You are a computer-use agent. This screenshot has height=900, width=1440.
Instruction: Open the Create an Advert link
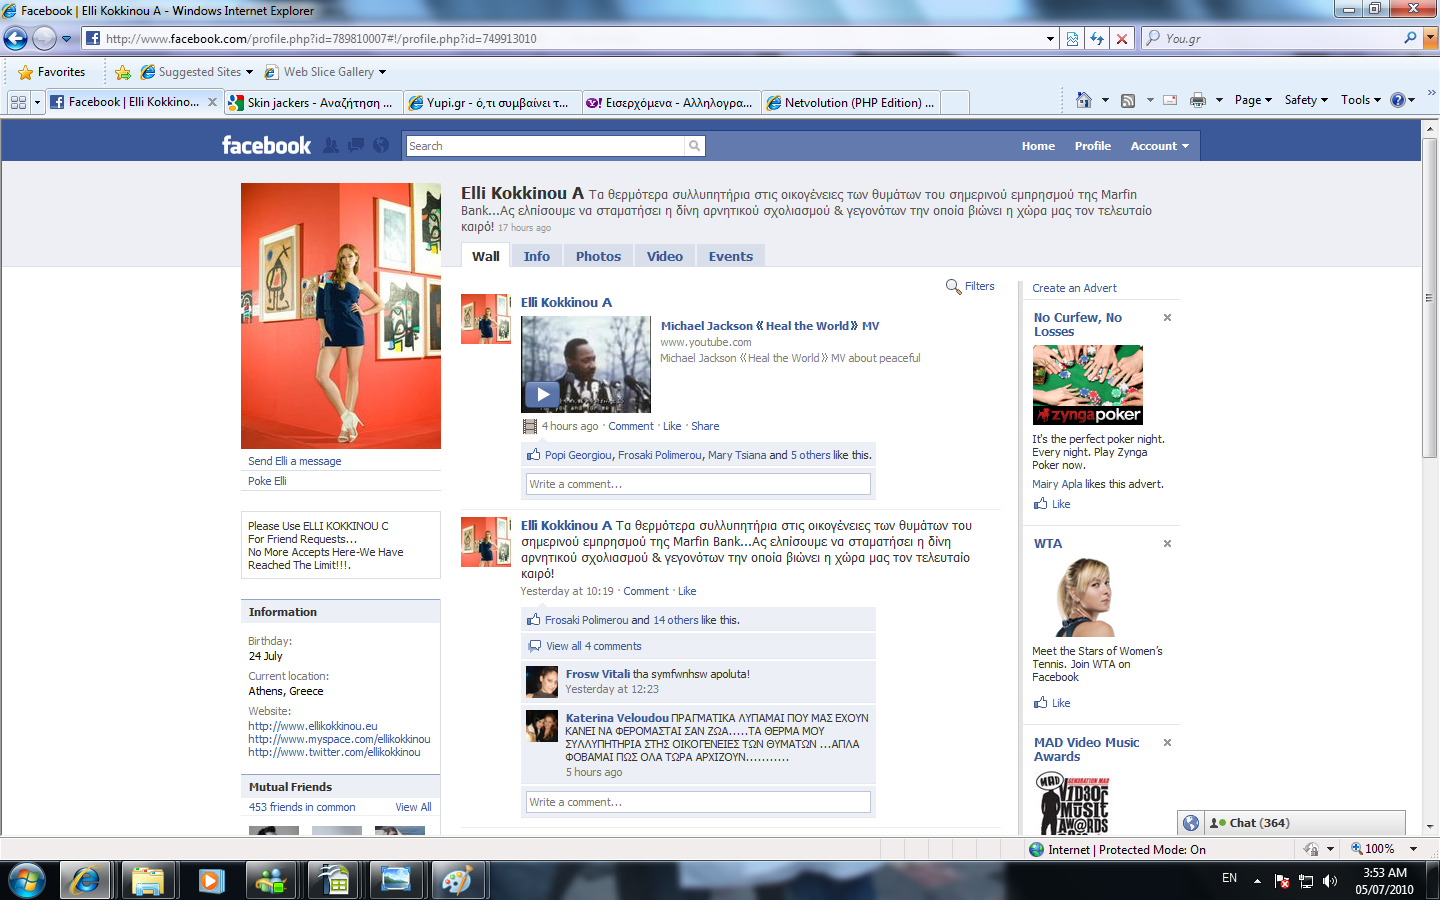pos(1074,288)
